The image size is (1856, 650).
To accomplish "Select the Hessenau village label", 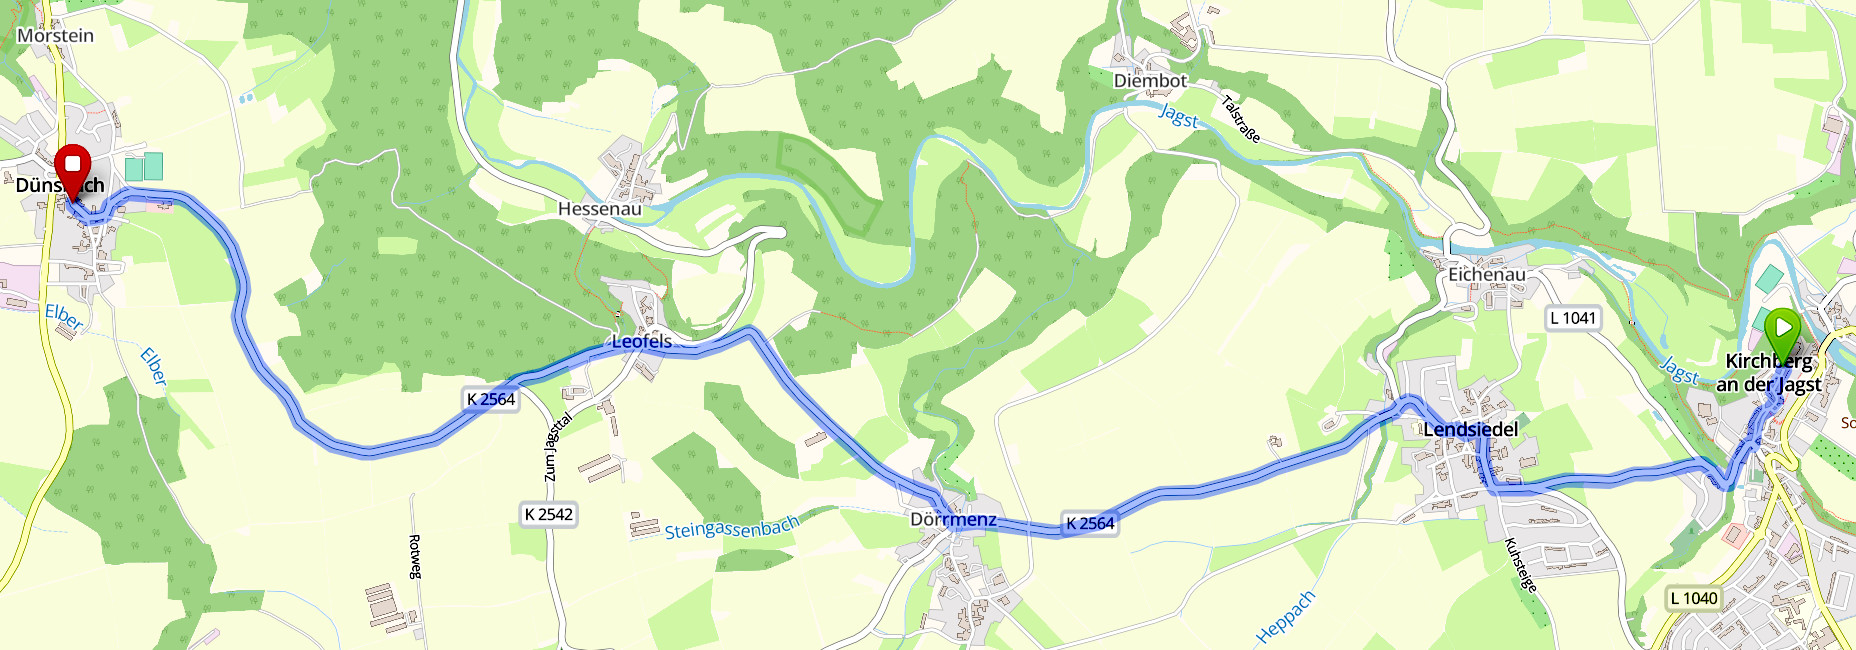I will (x=600, y=209).
